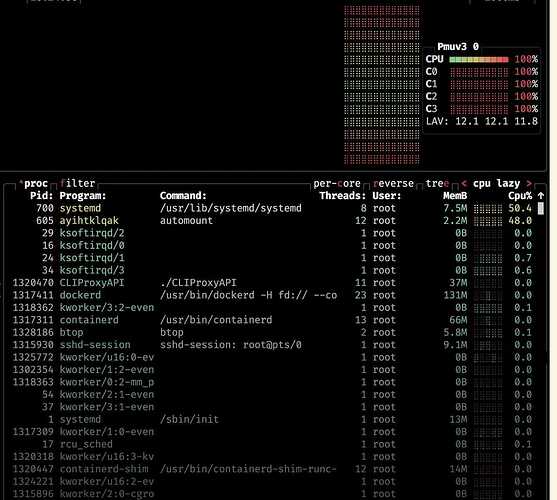This screenshot has height=500, width=557.
Task: Click the total CPU usage meter bar
Action: pos(479,59)
